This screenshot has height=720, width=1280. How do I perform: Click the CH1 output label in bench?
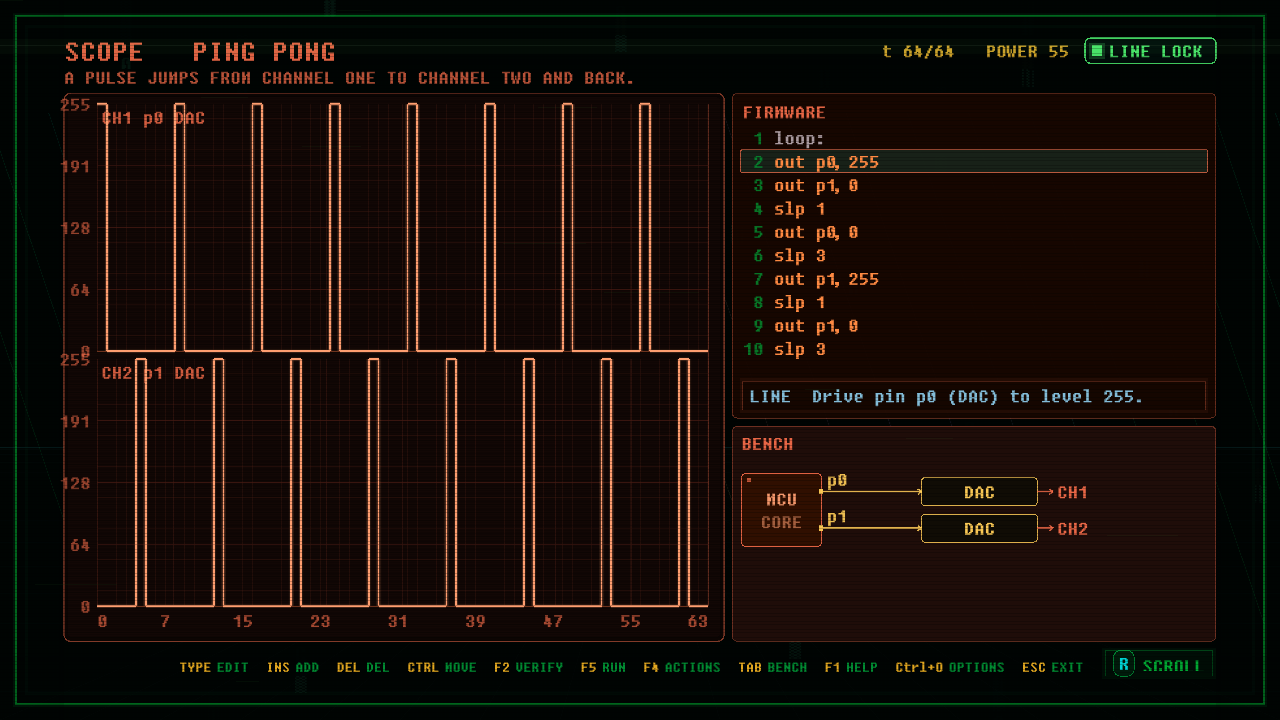1072,492
